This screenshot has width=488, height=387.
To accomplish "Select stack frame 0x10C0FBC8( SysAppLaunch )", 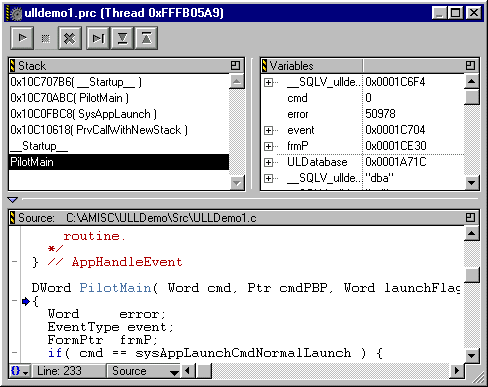I will (x=119, y=114).
